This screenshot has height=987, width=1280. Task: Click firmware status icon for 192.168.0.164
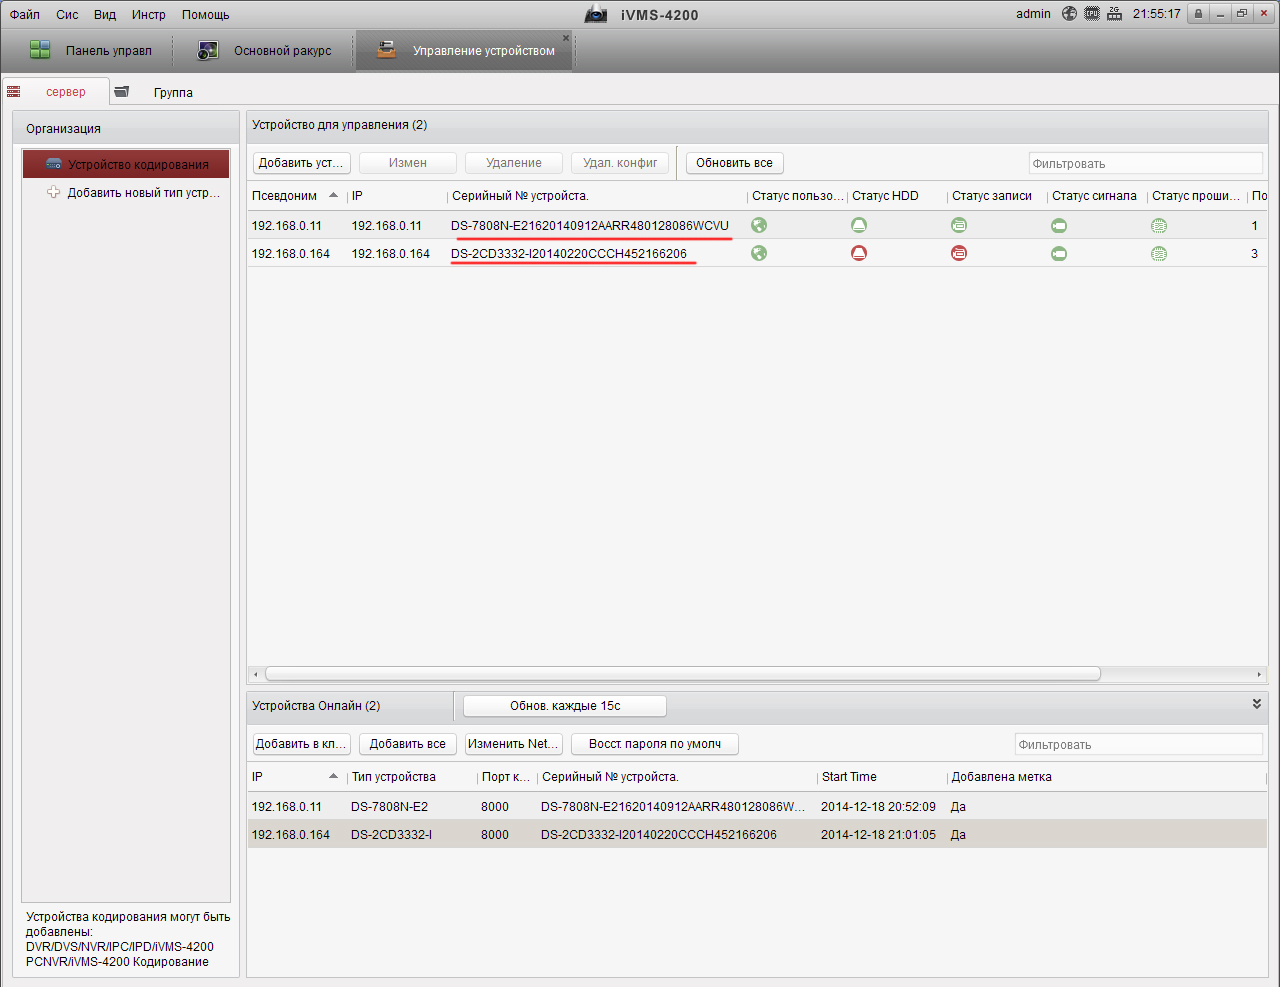pos(1159,254)
